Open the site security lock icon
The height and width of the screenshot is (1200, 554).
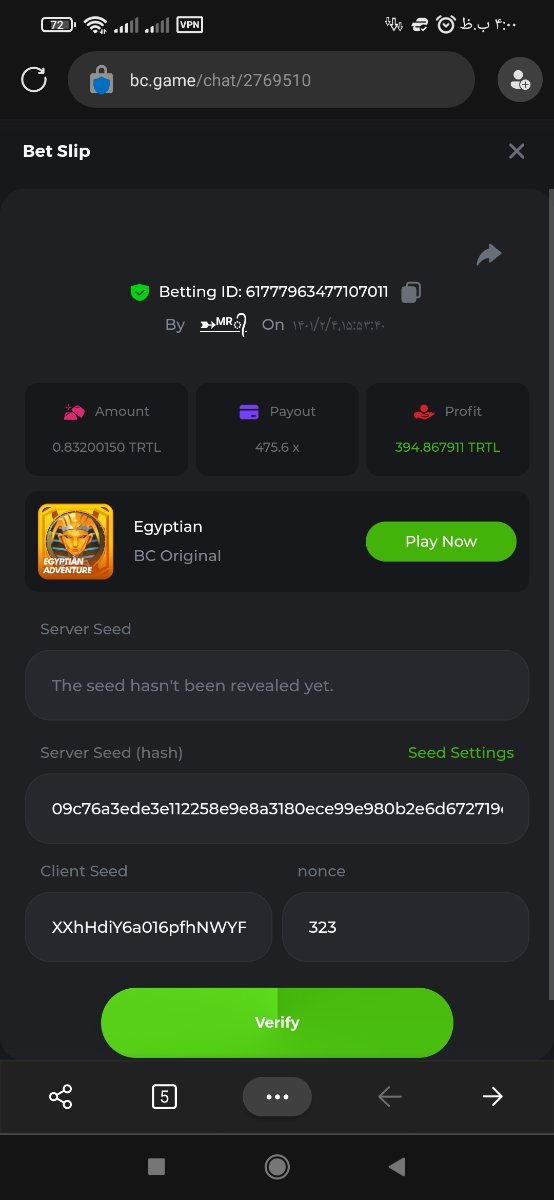[x=101, y=79]
